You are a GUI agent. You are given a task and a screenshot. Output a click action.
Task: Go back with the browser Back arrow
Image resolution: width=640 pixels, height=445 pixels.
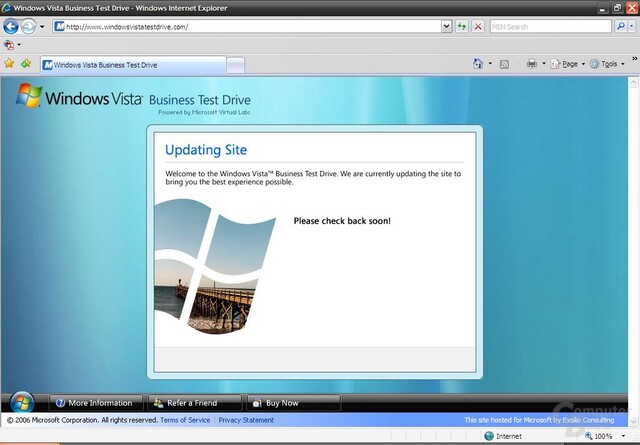tap(11, 27)
